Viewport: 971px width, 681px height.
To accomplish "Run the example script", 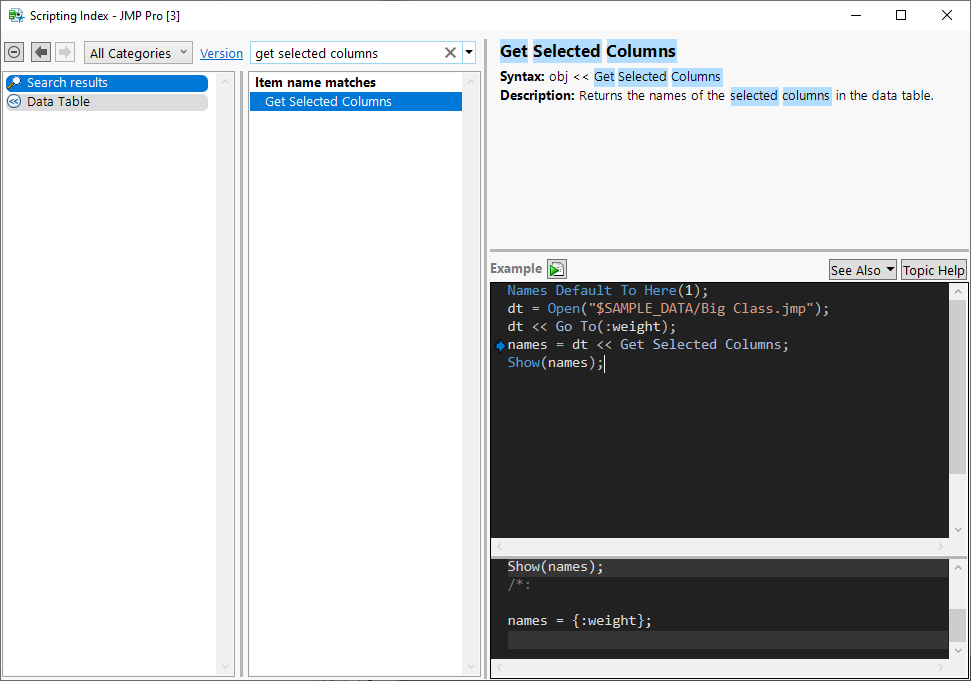I will [557, 269].
